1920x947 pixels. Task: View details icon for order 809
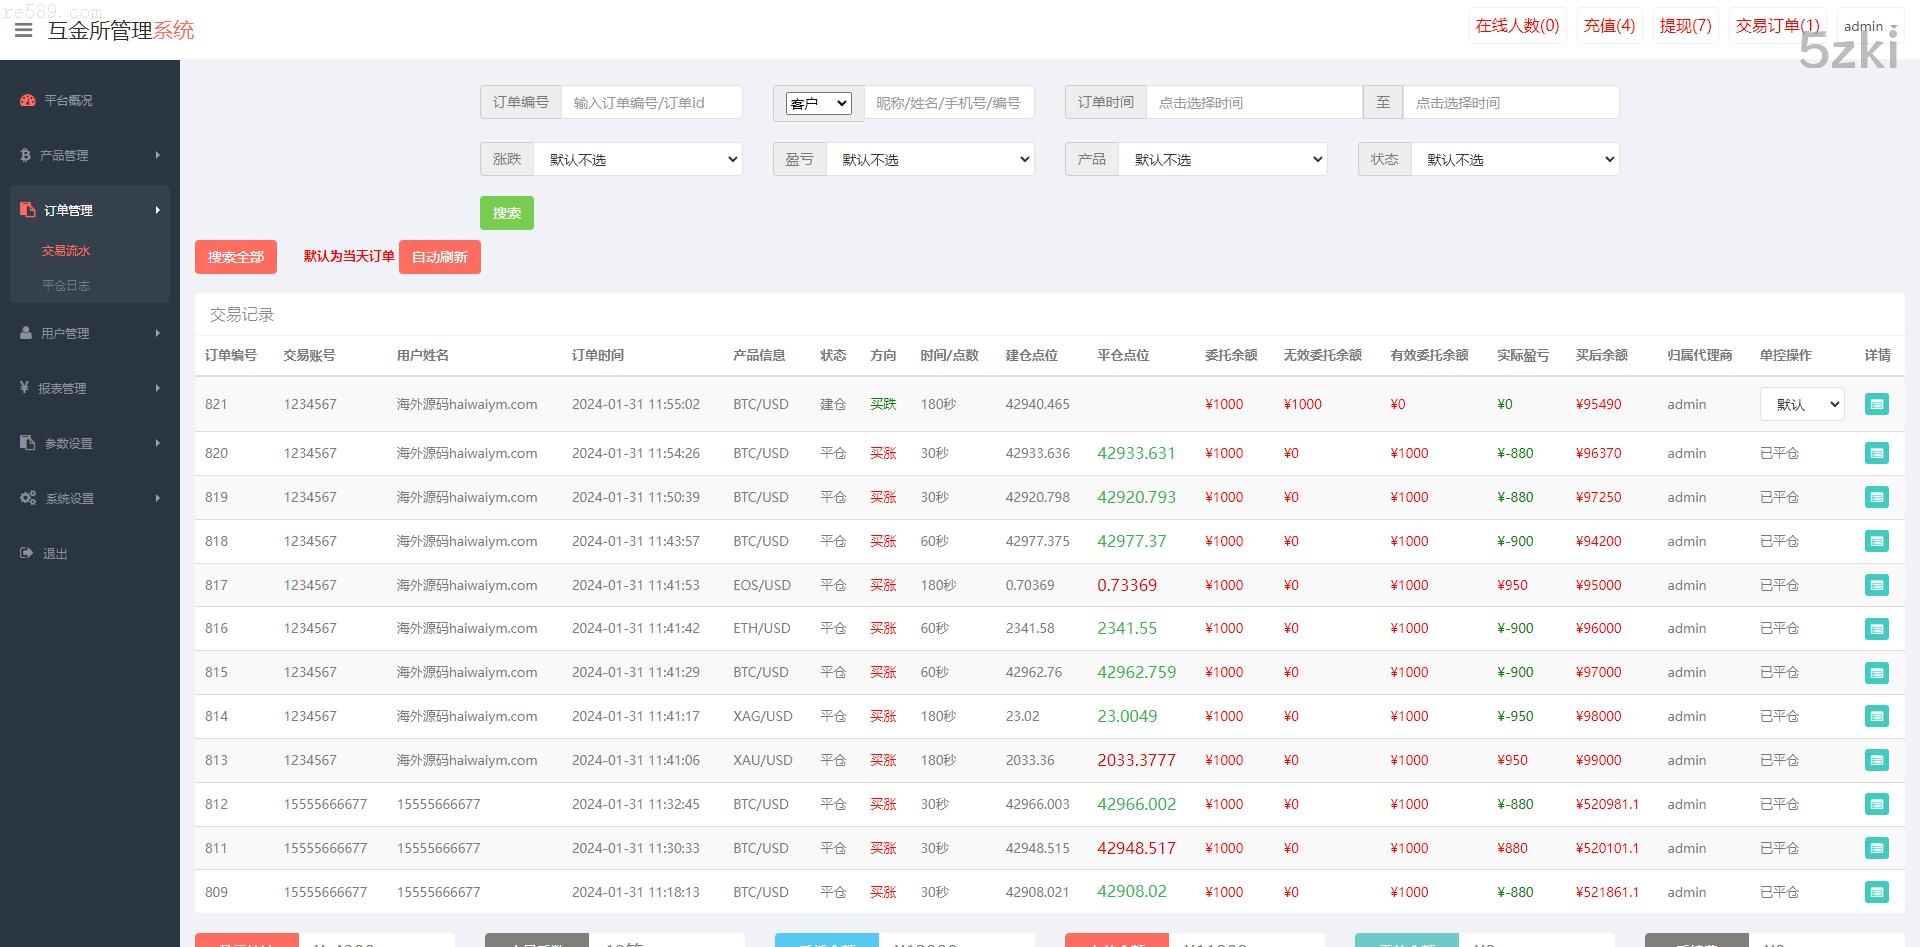1877,892
